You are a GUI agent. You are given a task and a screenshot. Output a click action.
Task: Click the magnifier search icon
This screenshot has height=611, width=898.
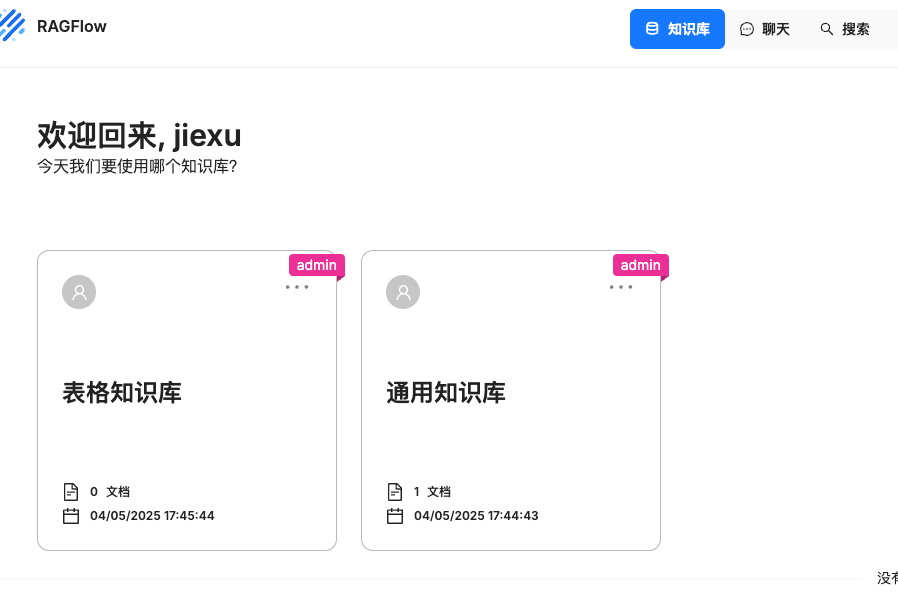[827, 29]
